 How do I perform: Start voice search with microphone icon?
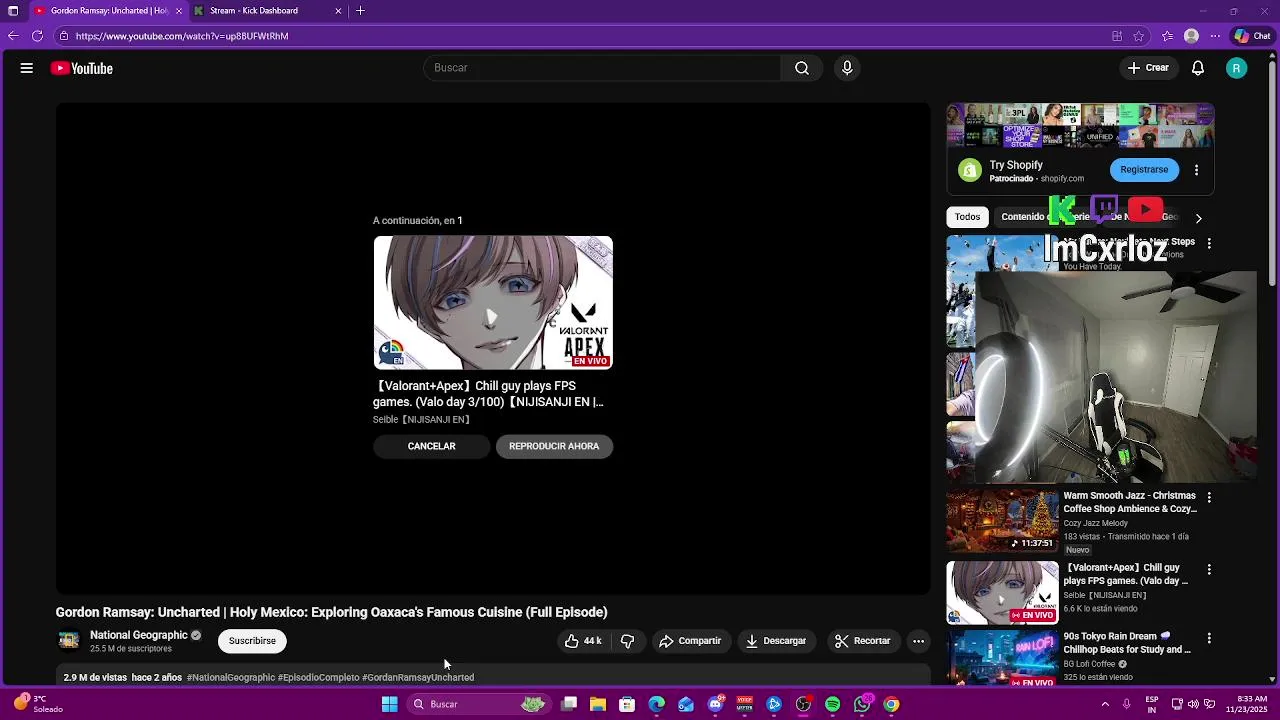click(x=847, y=68)
